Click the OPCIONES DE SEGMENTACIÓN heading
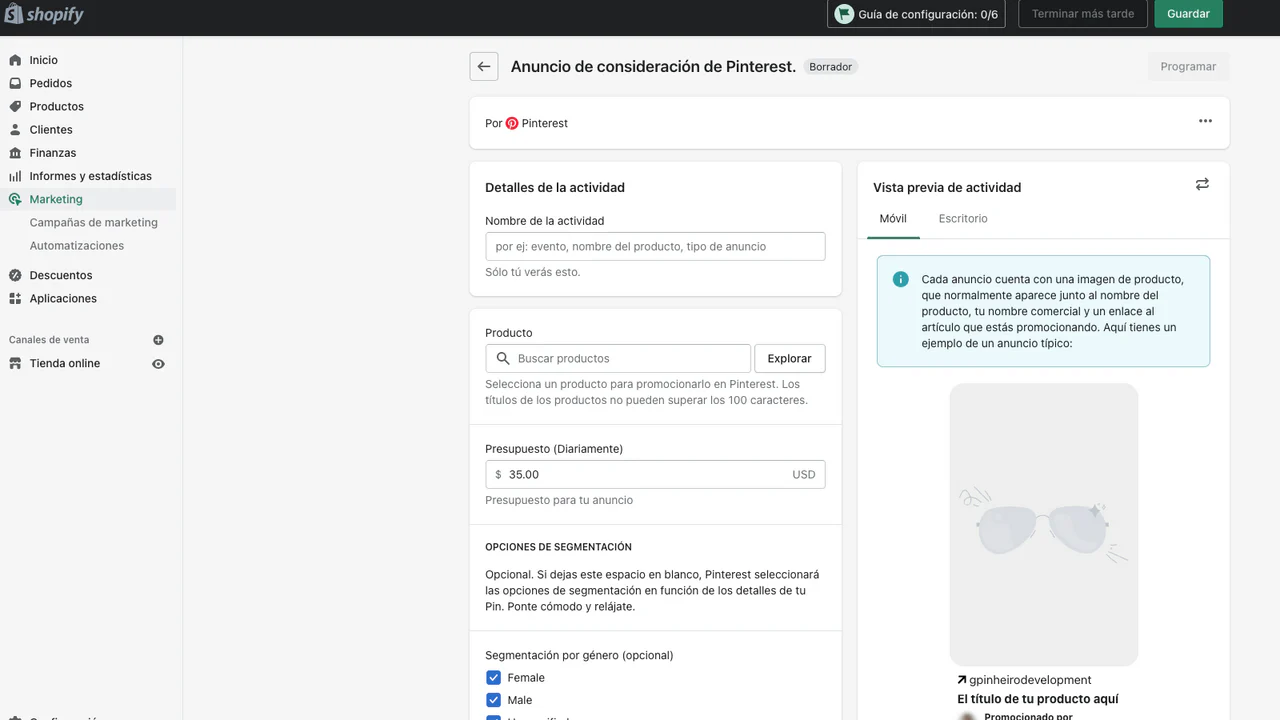This screenshot has width=1280, height=720. [x=558, y=547]
